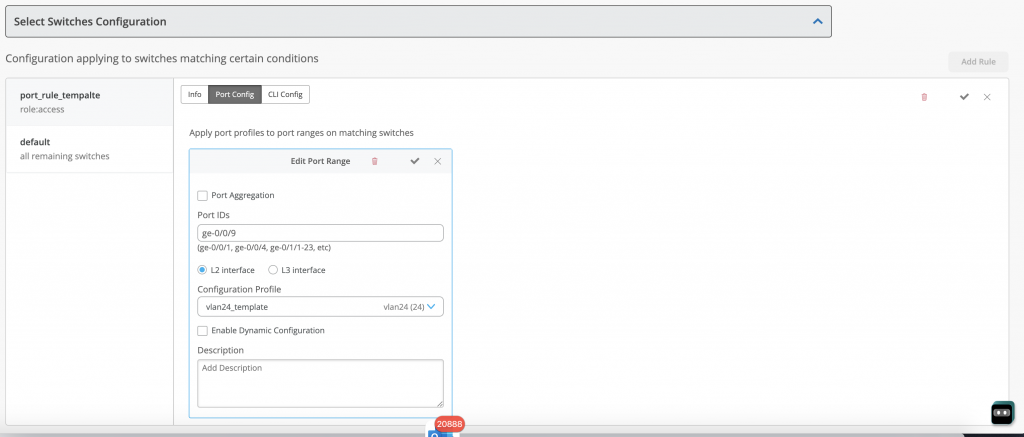This screenshot has width=1024, height=437.
Task: Save port range with Edit Port Range checkmark
Action: pos(415,161)
